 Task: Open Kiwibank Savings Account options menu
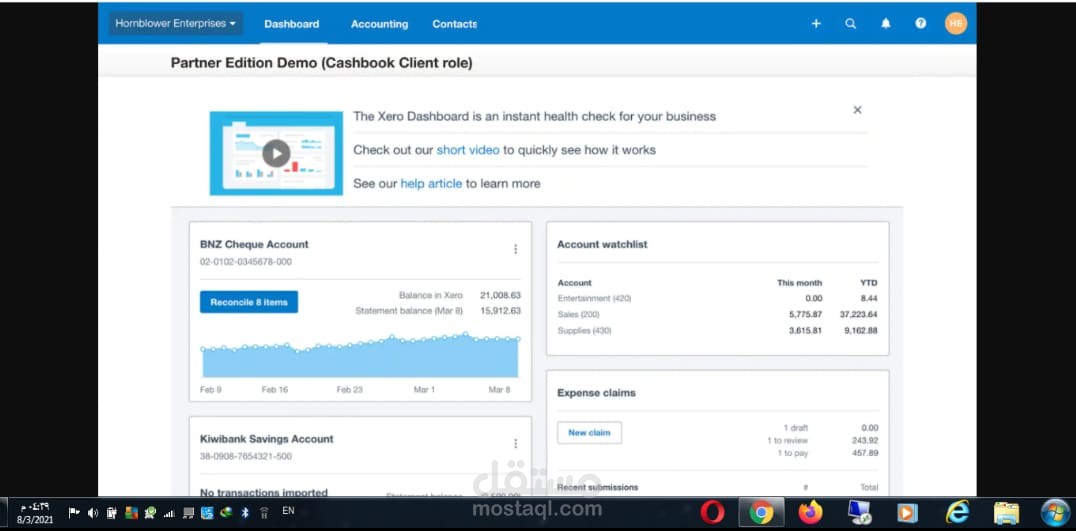[515, 444]
